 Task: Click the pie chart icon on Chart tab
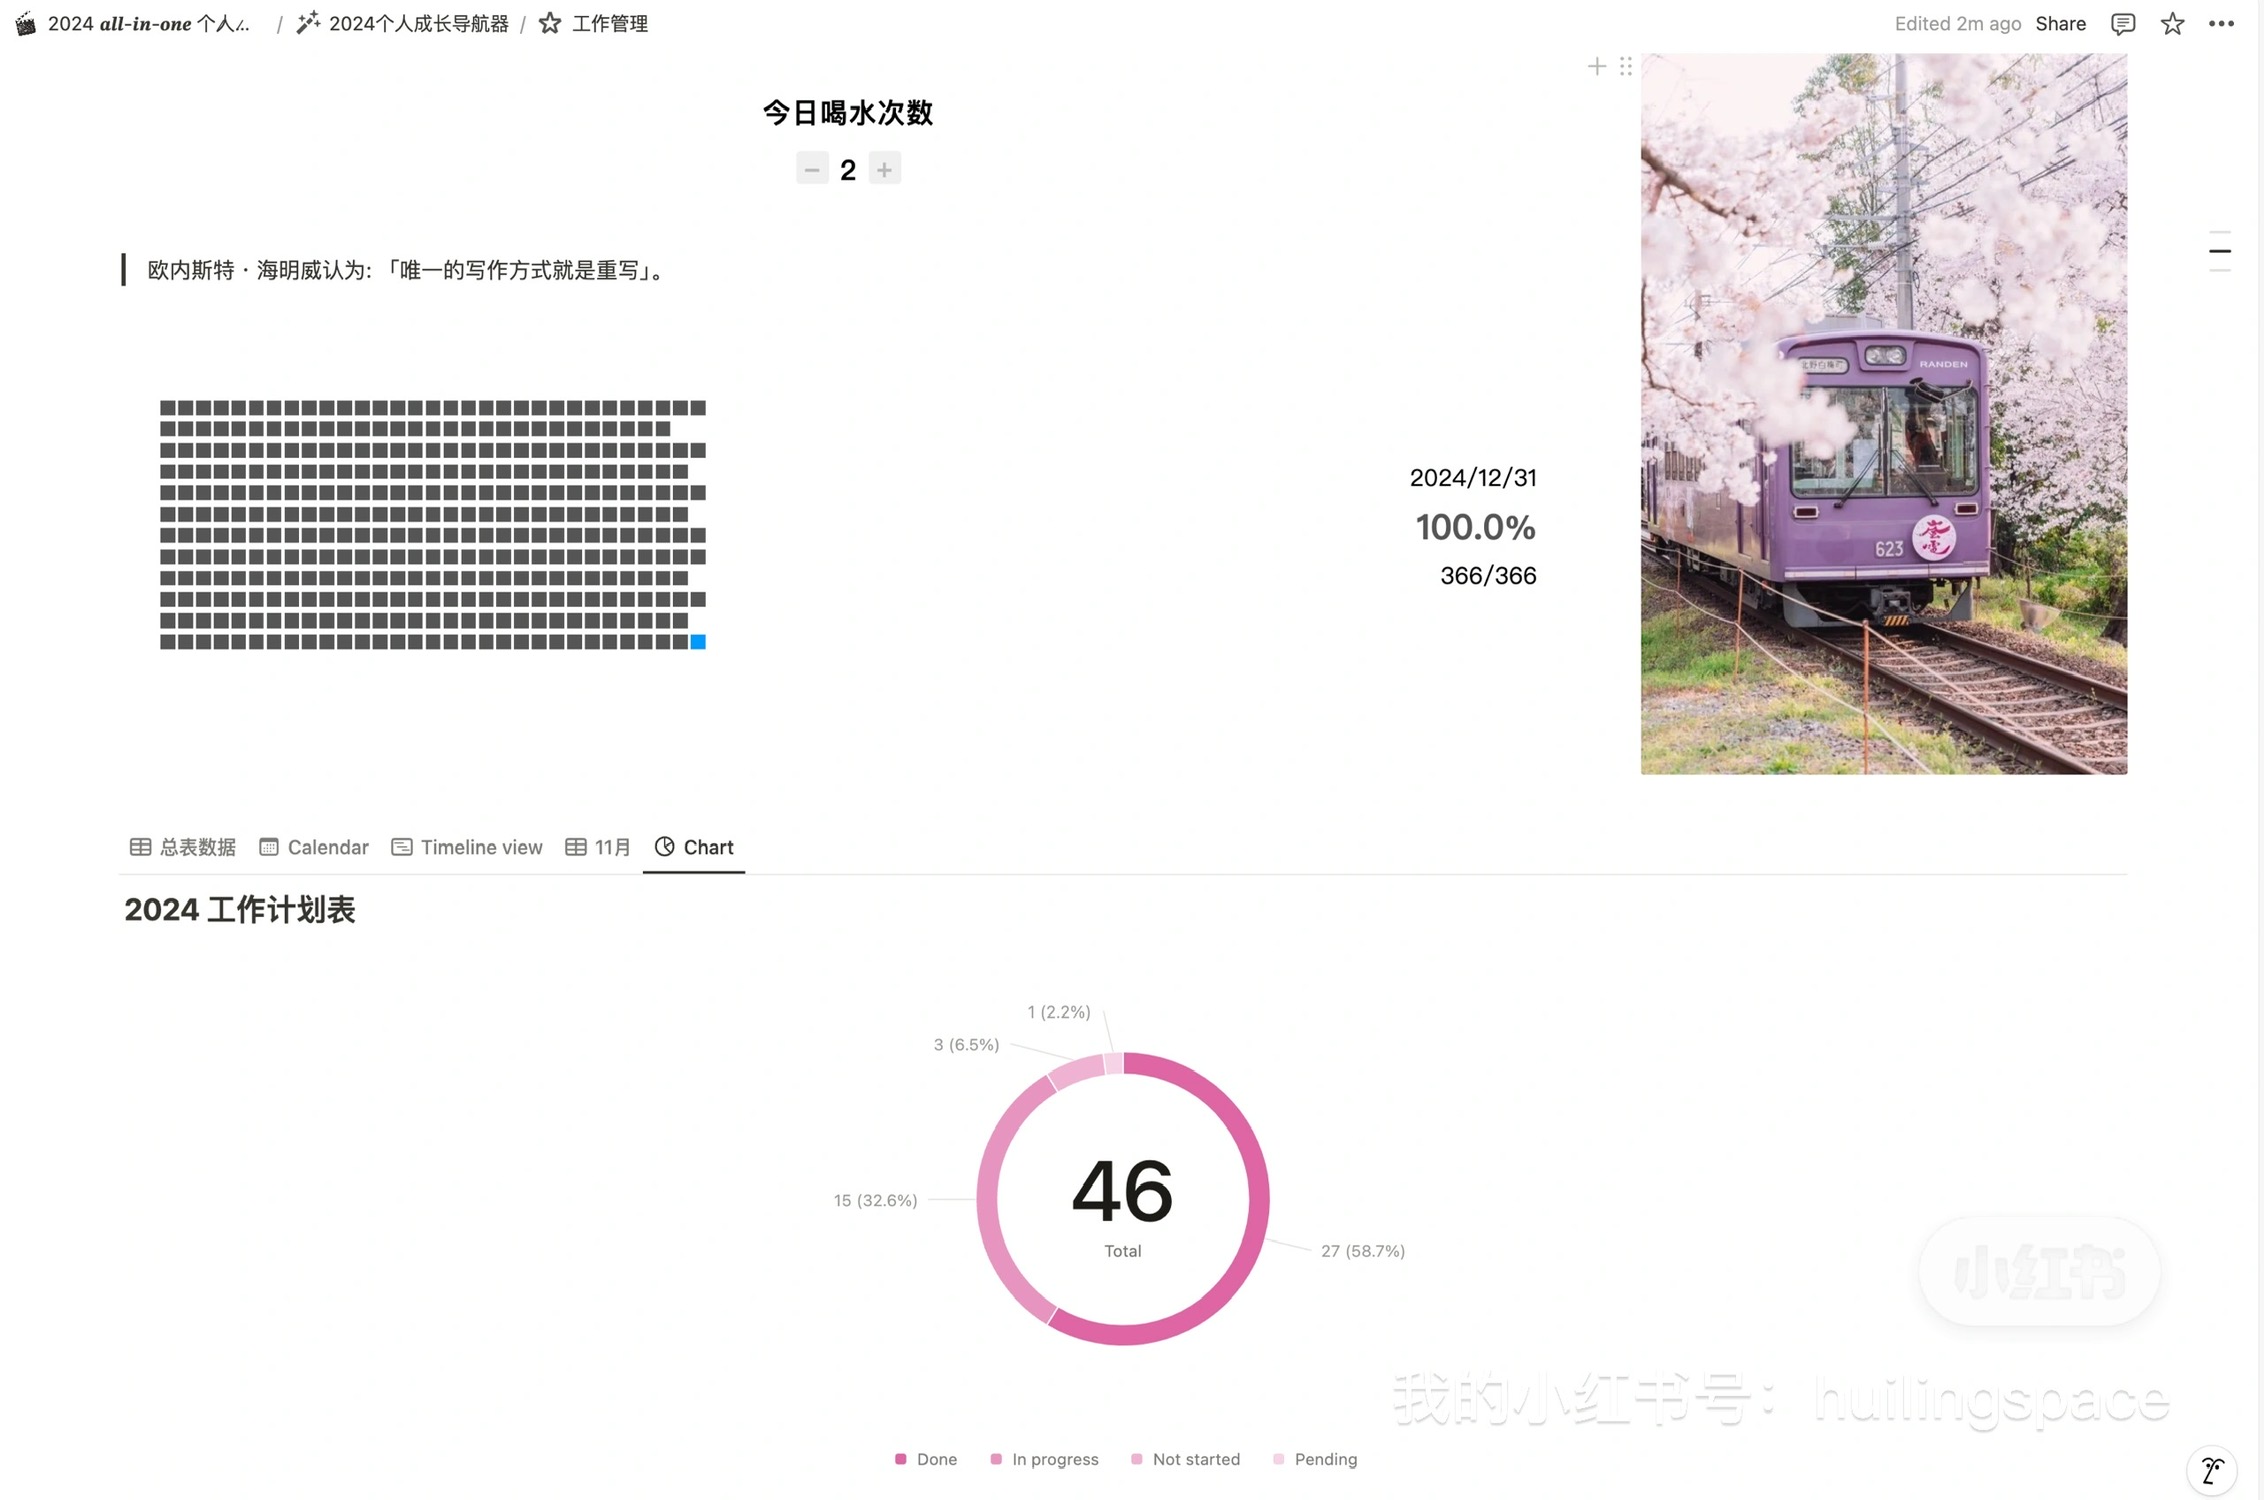(665, 847)
